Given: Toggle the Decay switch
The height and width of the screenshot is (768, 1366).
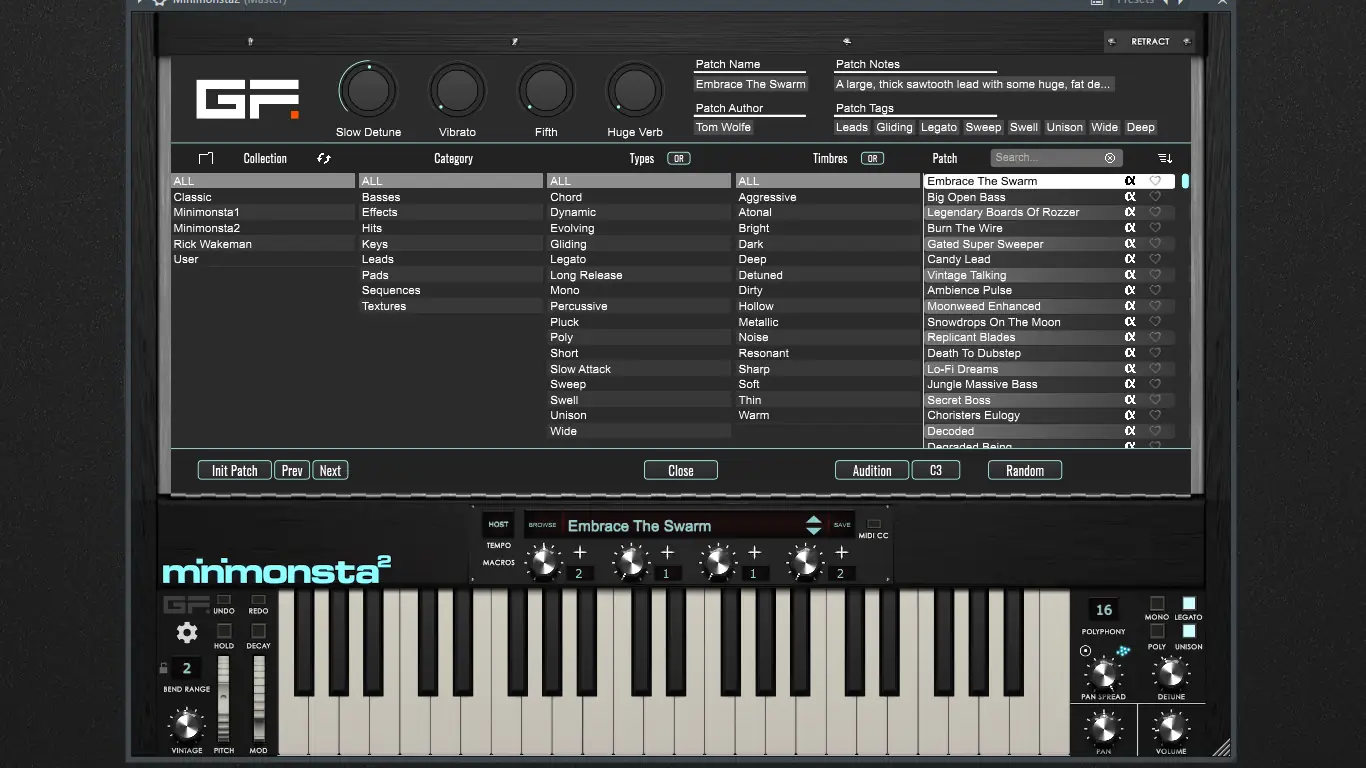Looking at the screenshot, I should click(258, 631).
